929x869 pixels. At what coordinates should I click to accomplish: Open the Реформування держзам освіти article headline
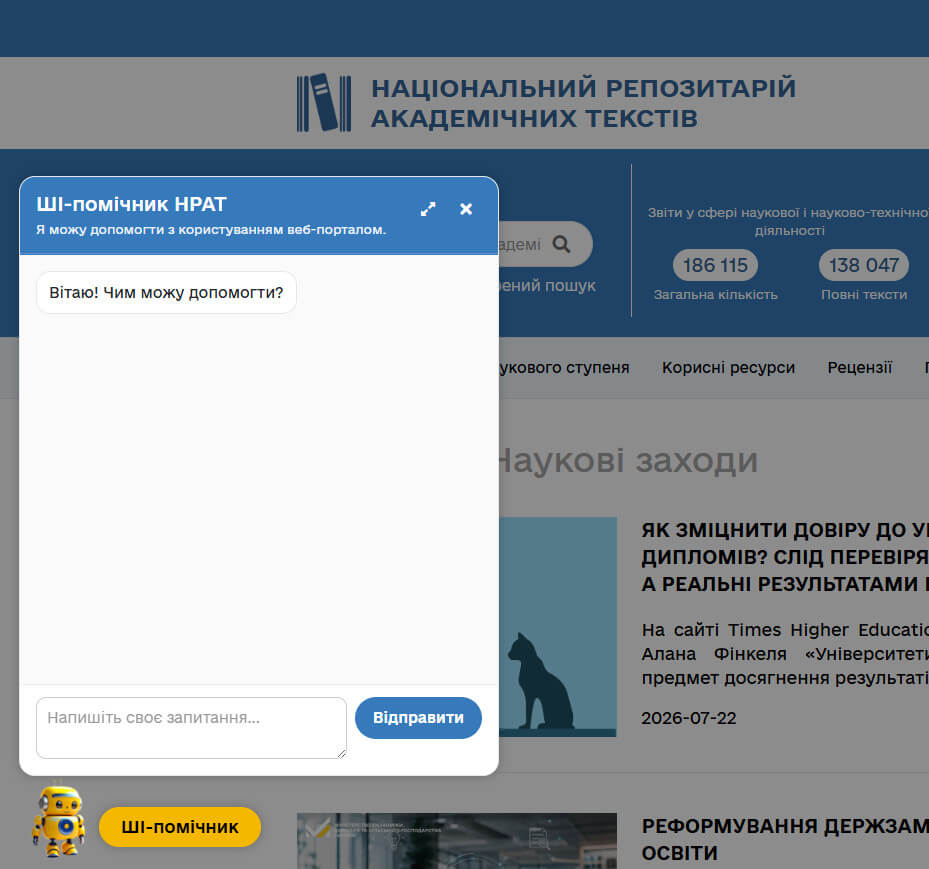(785, 839)
